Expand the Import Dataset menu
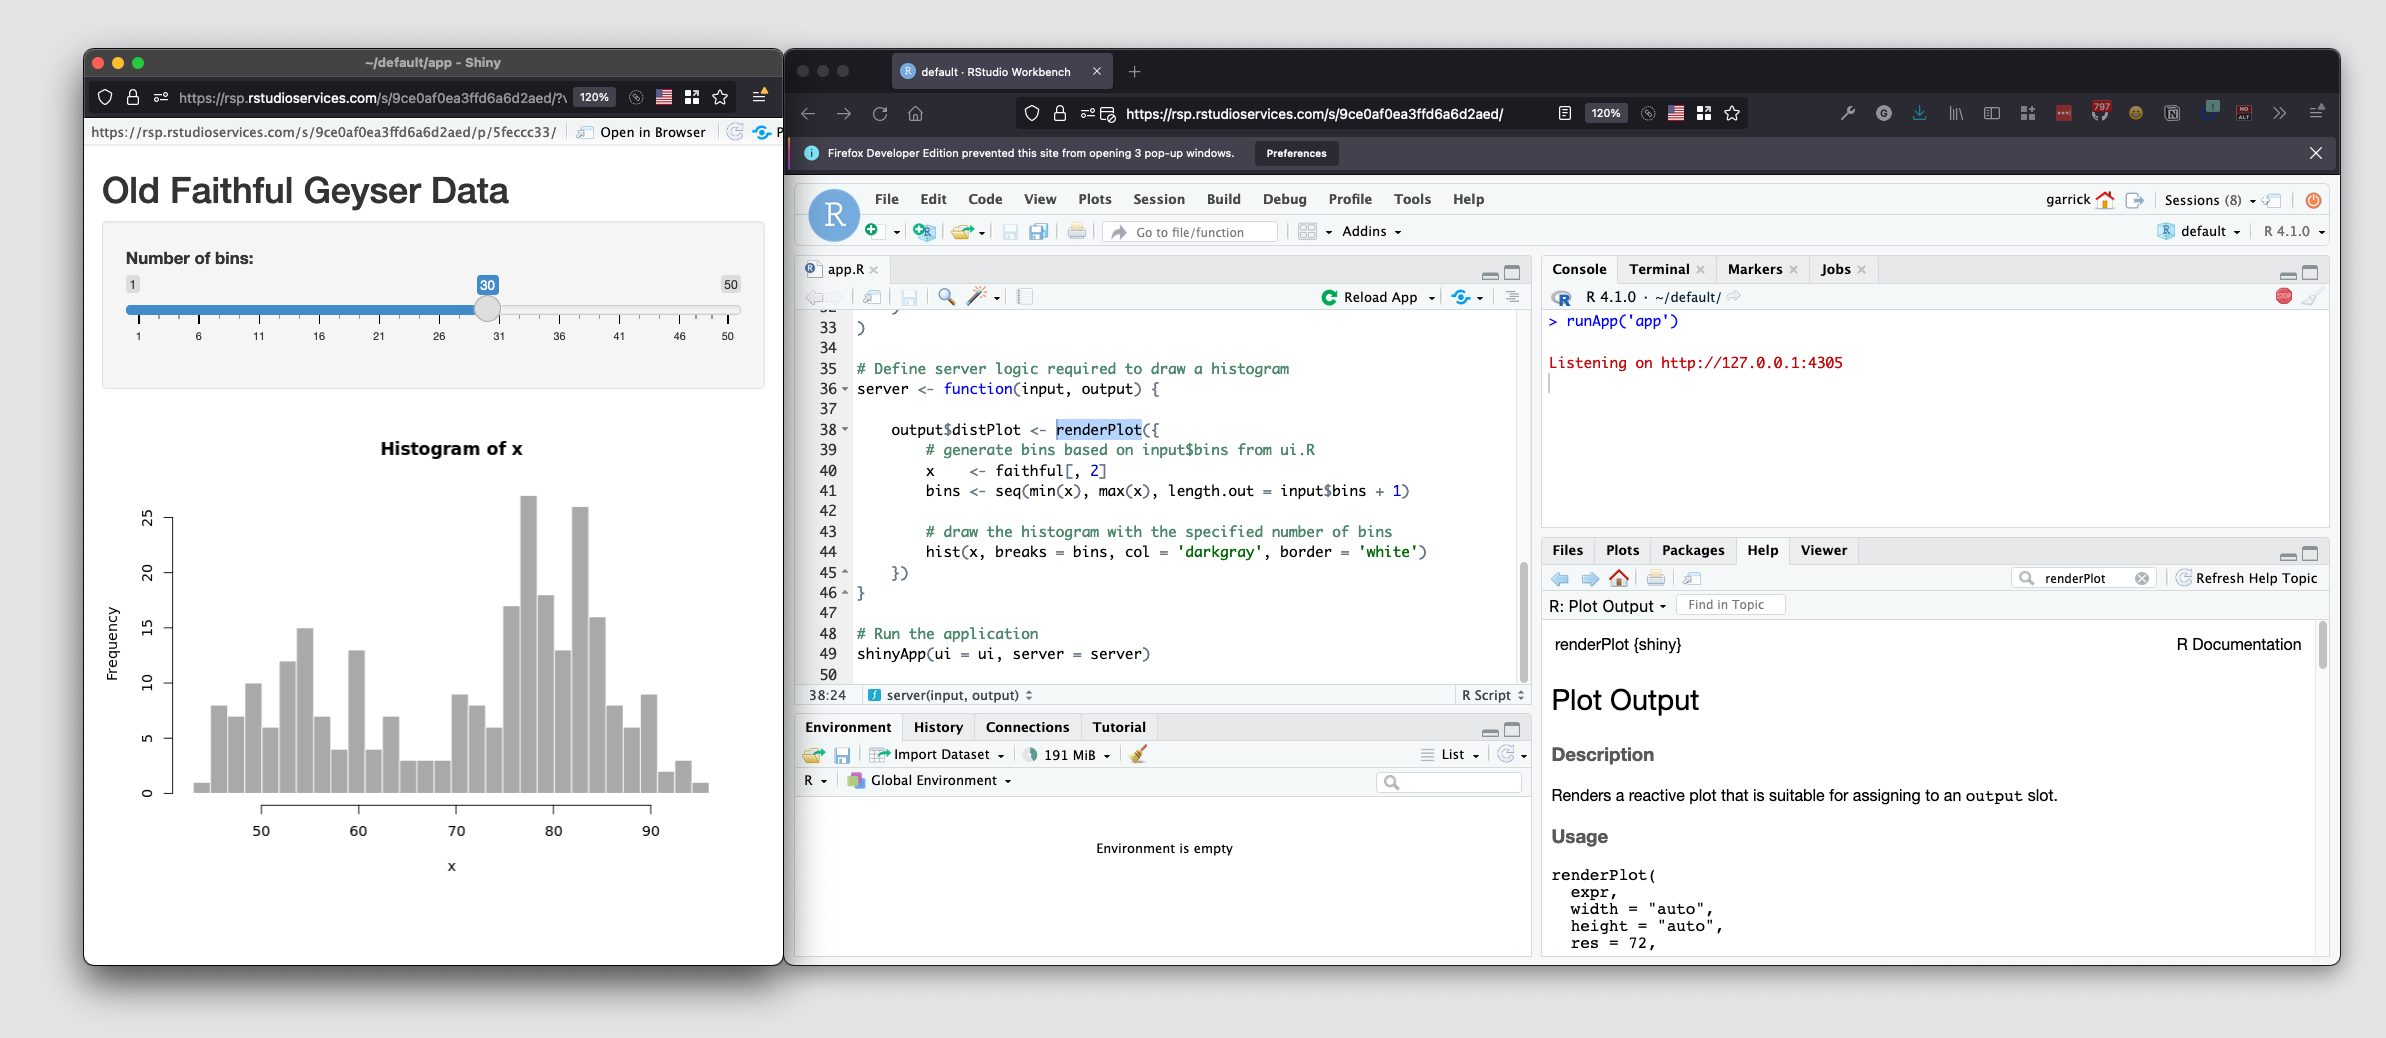 coord(936,754)
